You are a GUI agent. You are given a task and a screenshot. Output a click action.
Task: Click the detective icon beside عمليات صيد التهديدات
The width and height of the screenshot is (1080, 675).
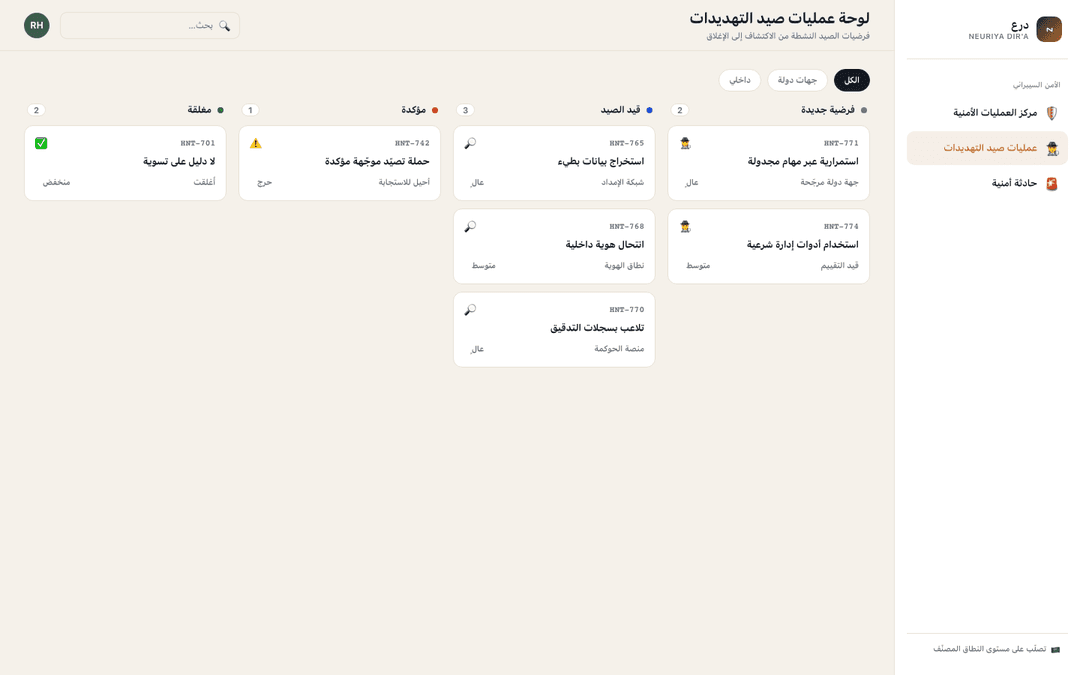pyautogui.click(x=1051, y=148)
